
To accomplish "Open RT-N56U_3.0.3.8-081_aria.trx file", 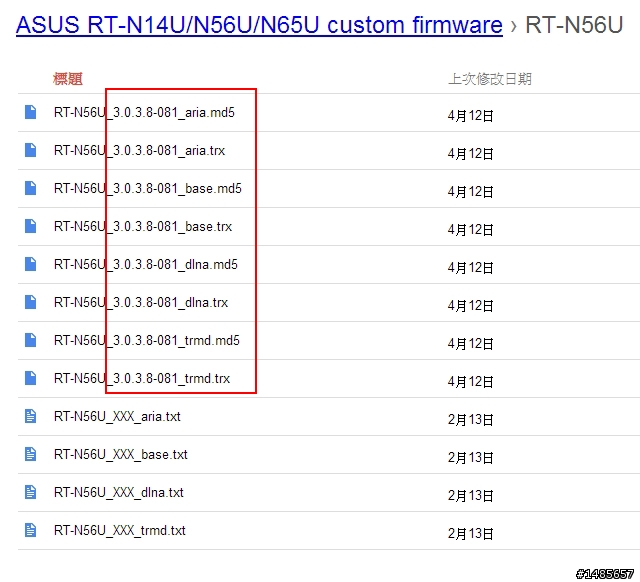I will (140, 151).
